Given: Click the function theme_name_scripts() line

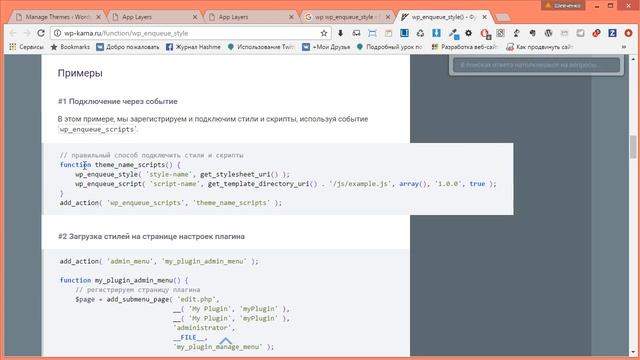Looking at the screenshot, I should point(120,165).
